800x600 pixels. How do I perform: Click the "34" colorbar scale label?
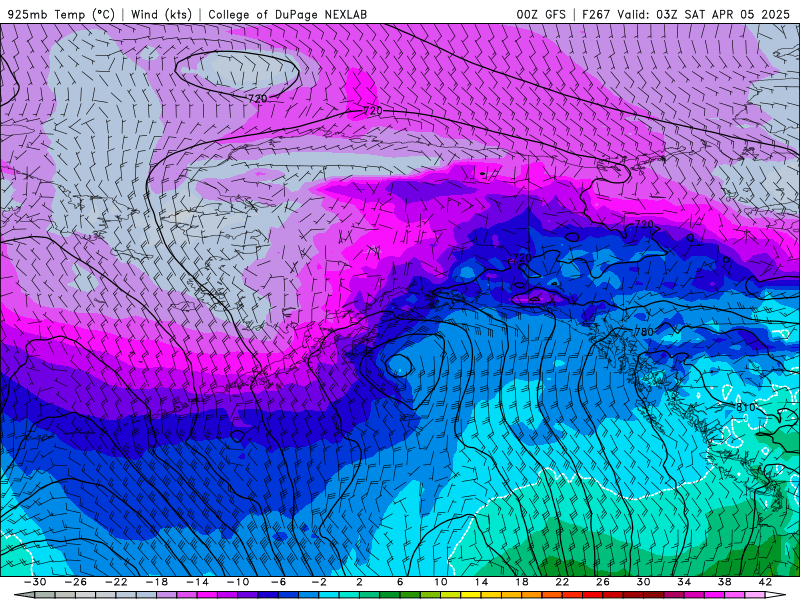click(684, 582)
